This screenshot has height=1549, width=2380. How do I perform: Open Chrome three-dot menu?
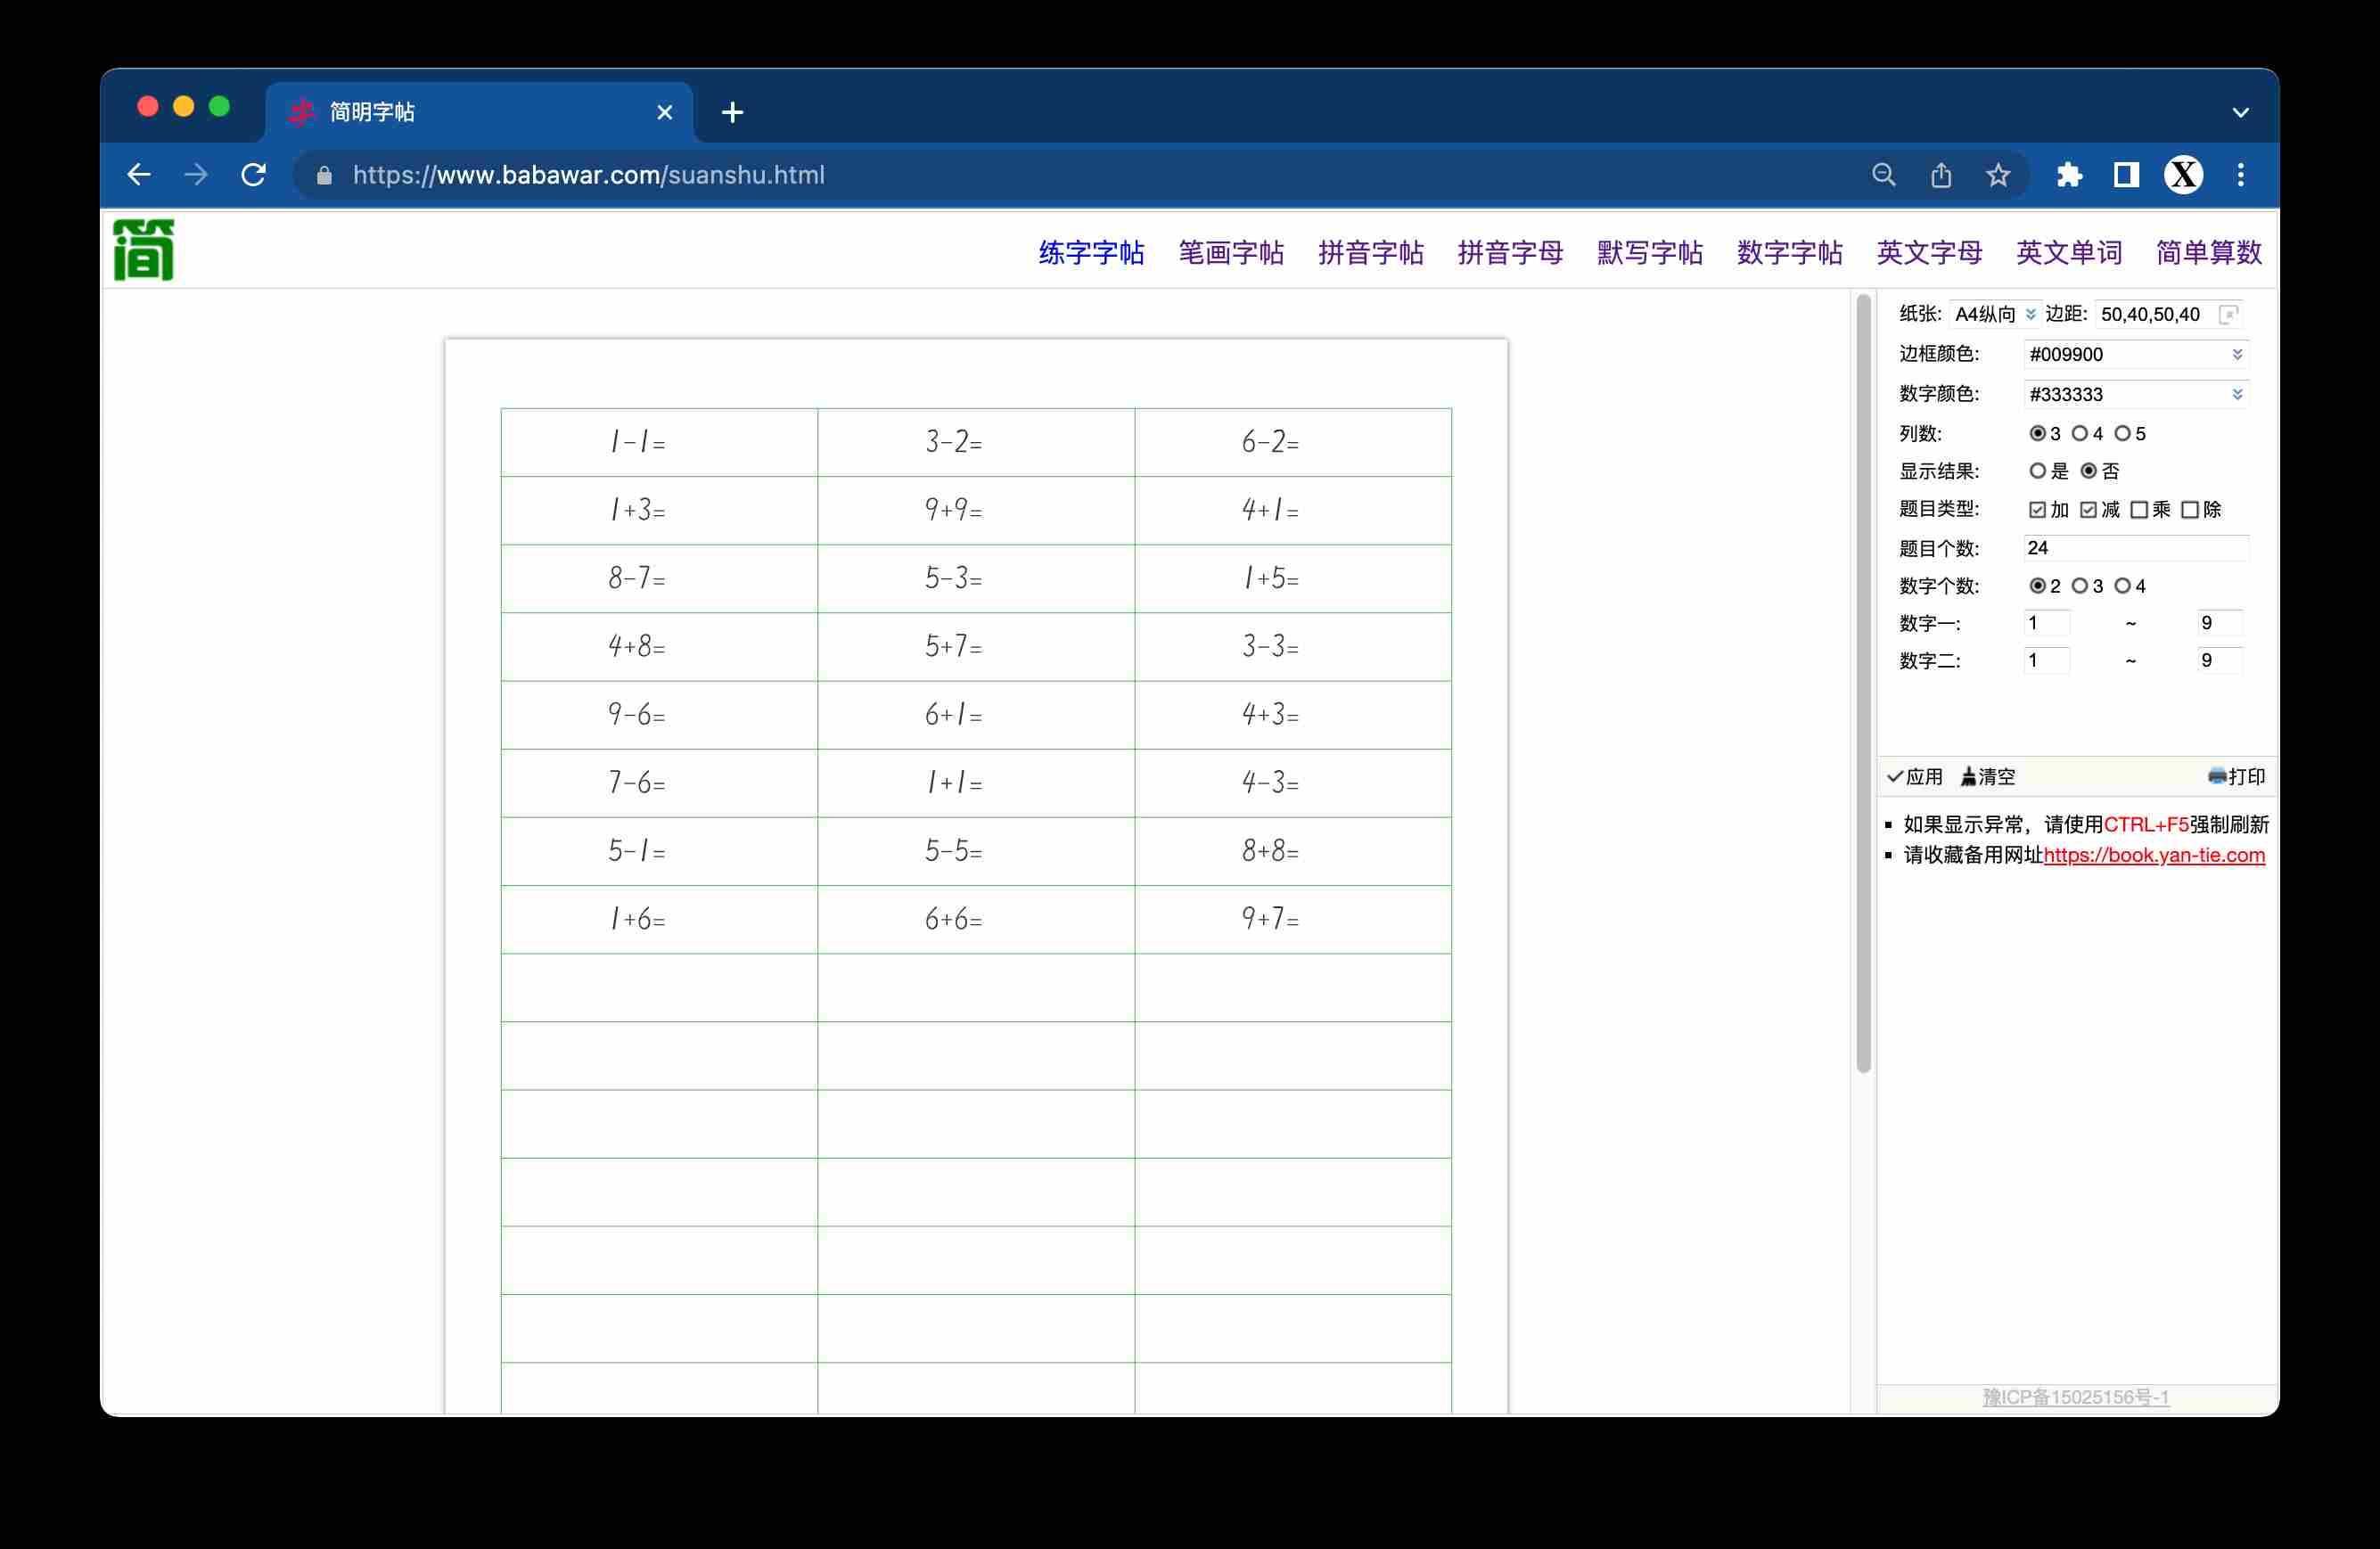pos(2240,175)
